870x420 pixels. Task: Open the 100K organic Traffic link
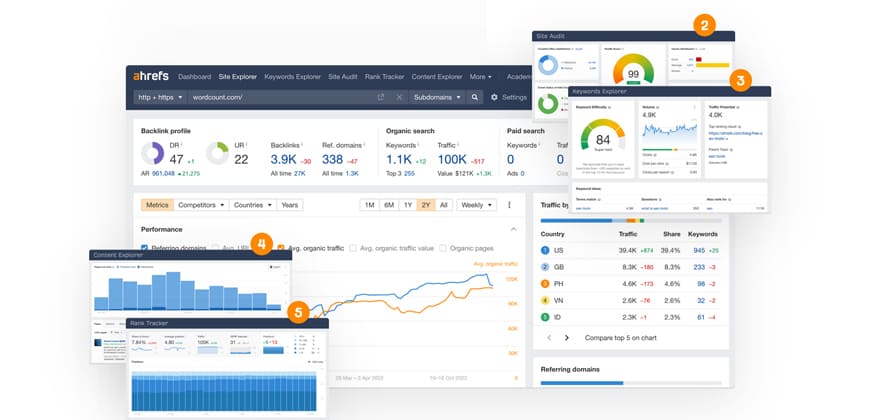tap(452, 159)
